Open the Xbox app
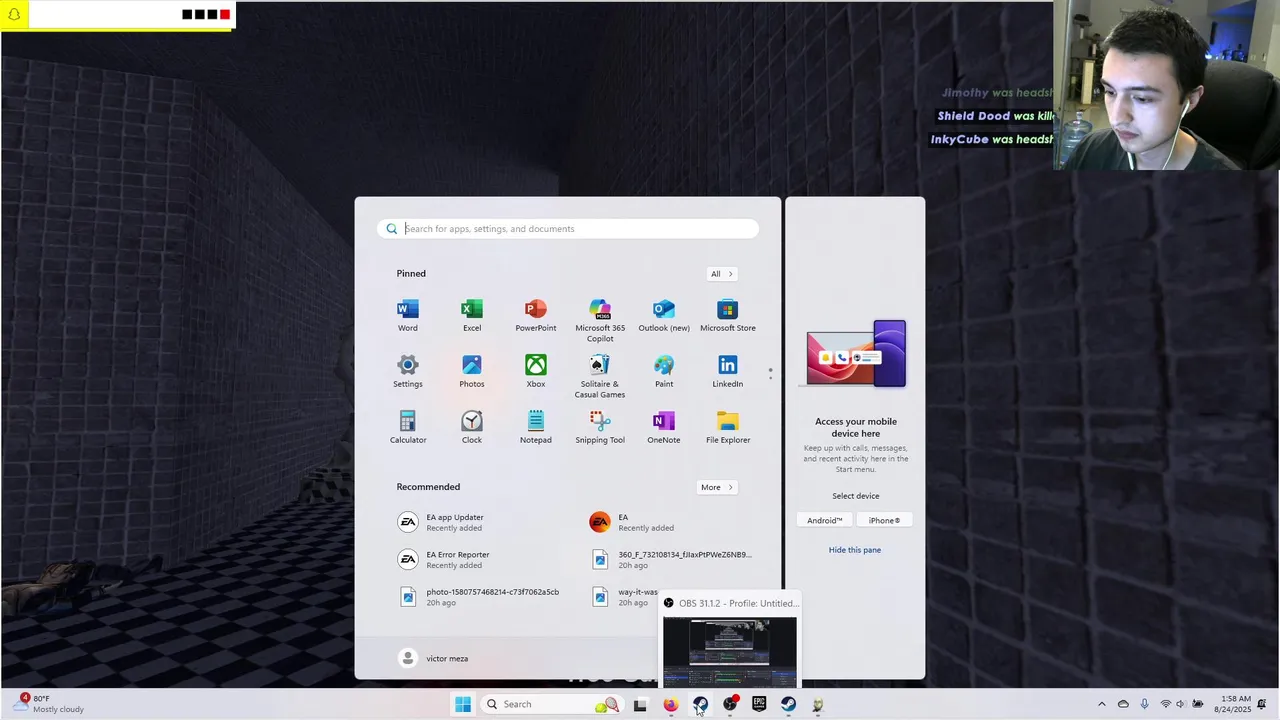 (x=536, y=370)
